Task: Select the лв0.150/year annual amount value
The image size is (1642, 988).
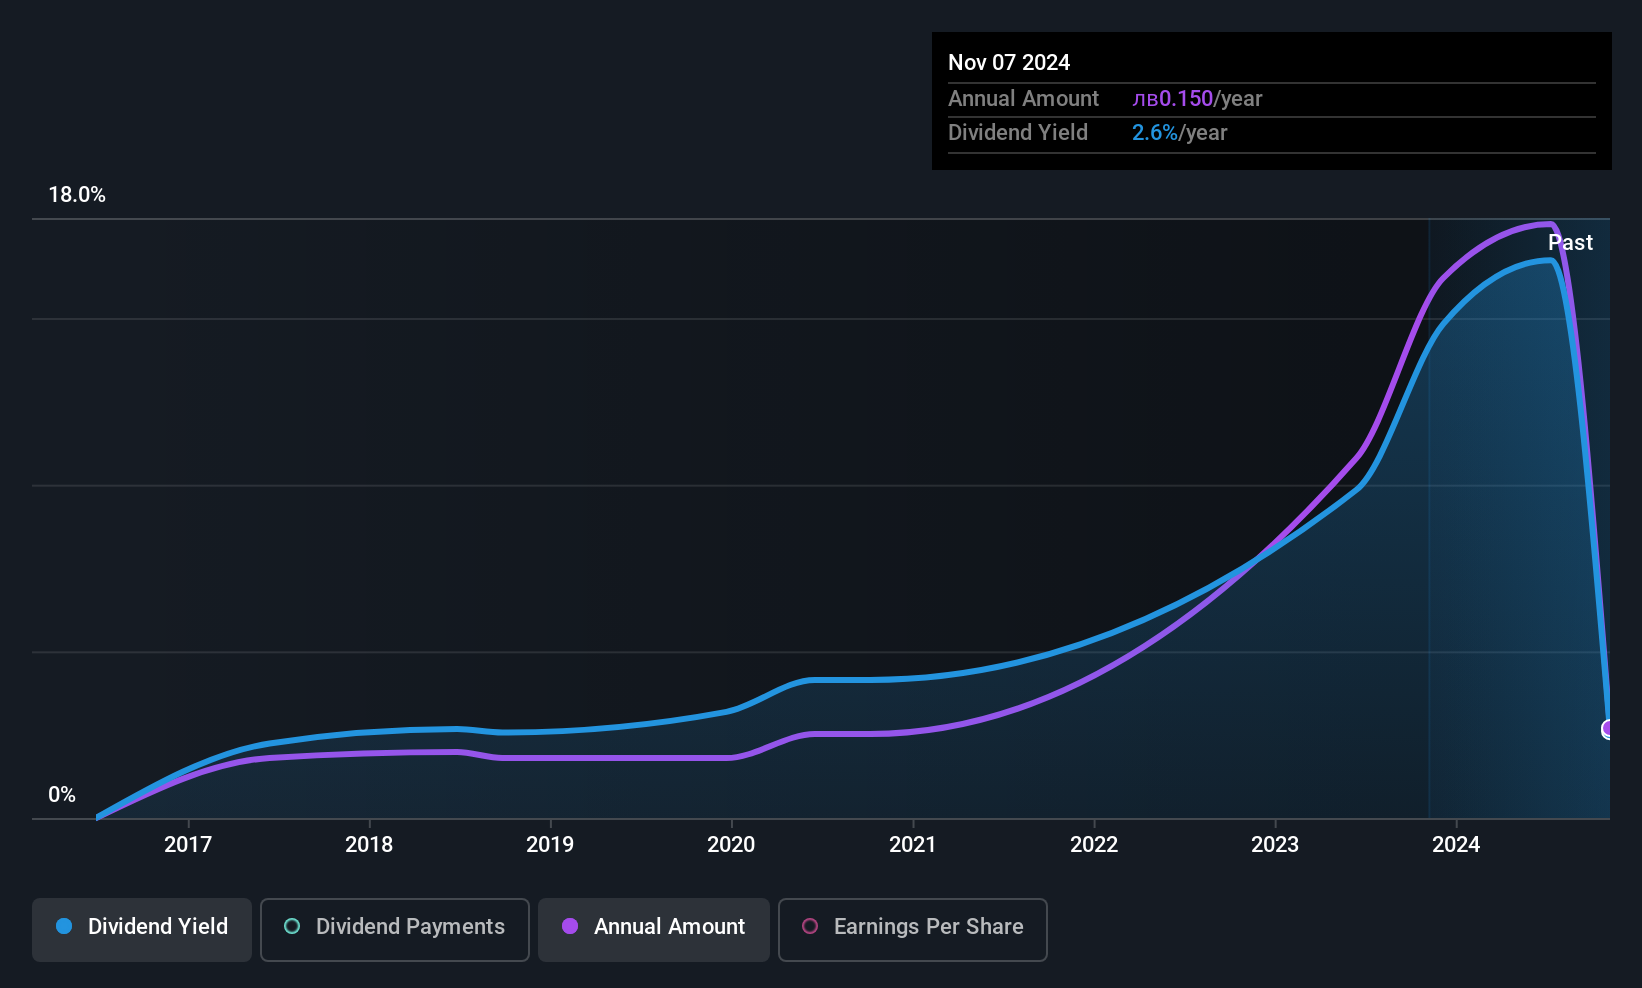Action: click(x=1197, y=99)
